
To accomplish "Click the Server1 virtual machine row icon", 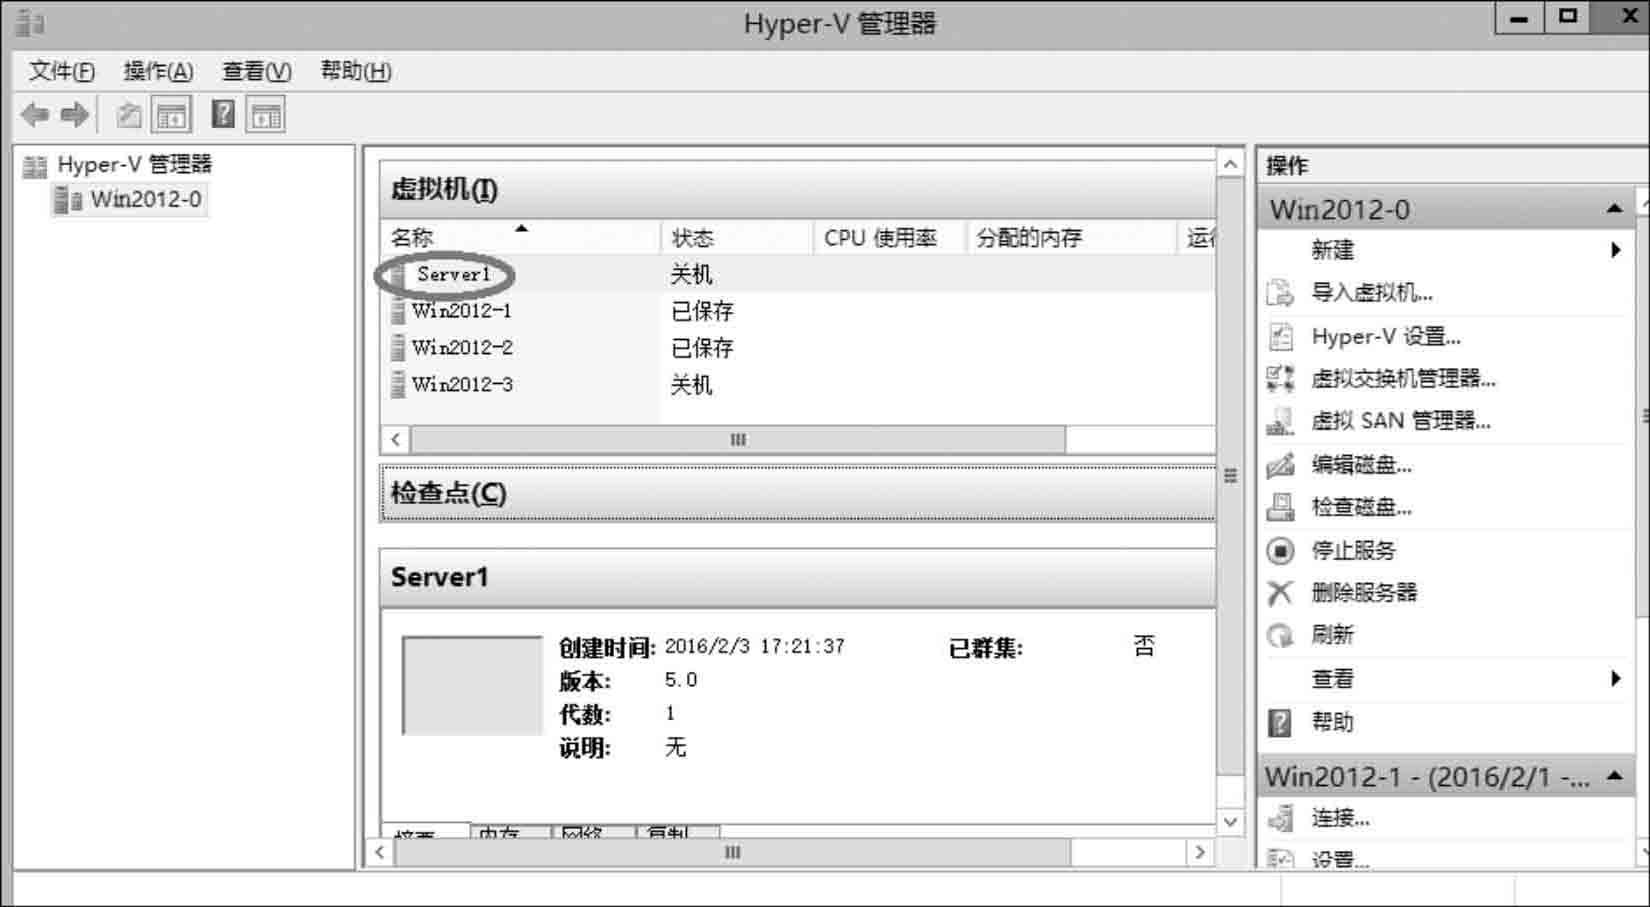I will (398, 274).
